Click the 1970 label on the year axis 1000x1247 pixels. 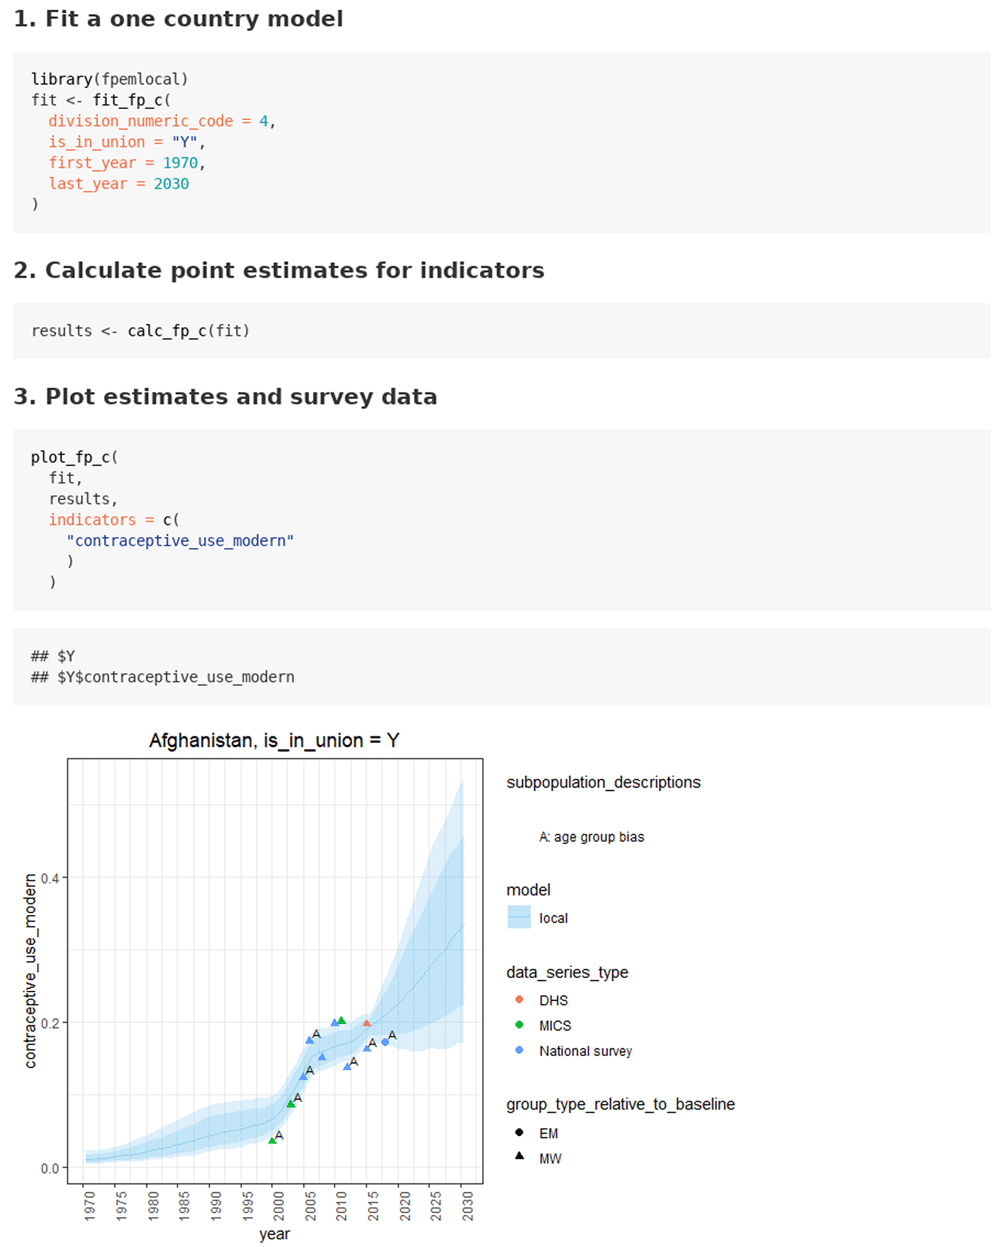[90, 1206]
